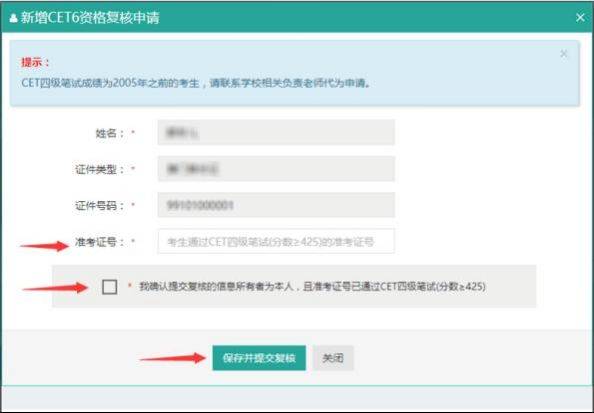The image size is (594, 413).
Task: Click the 证件号码 field
Action: [x=276, y=205]
